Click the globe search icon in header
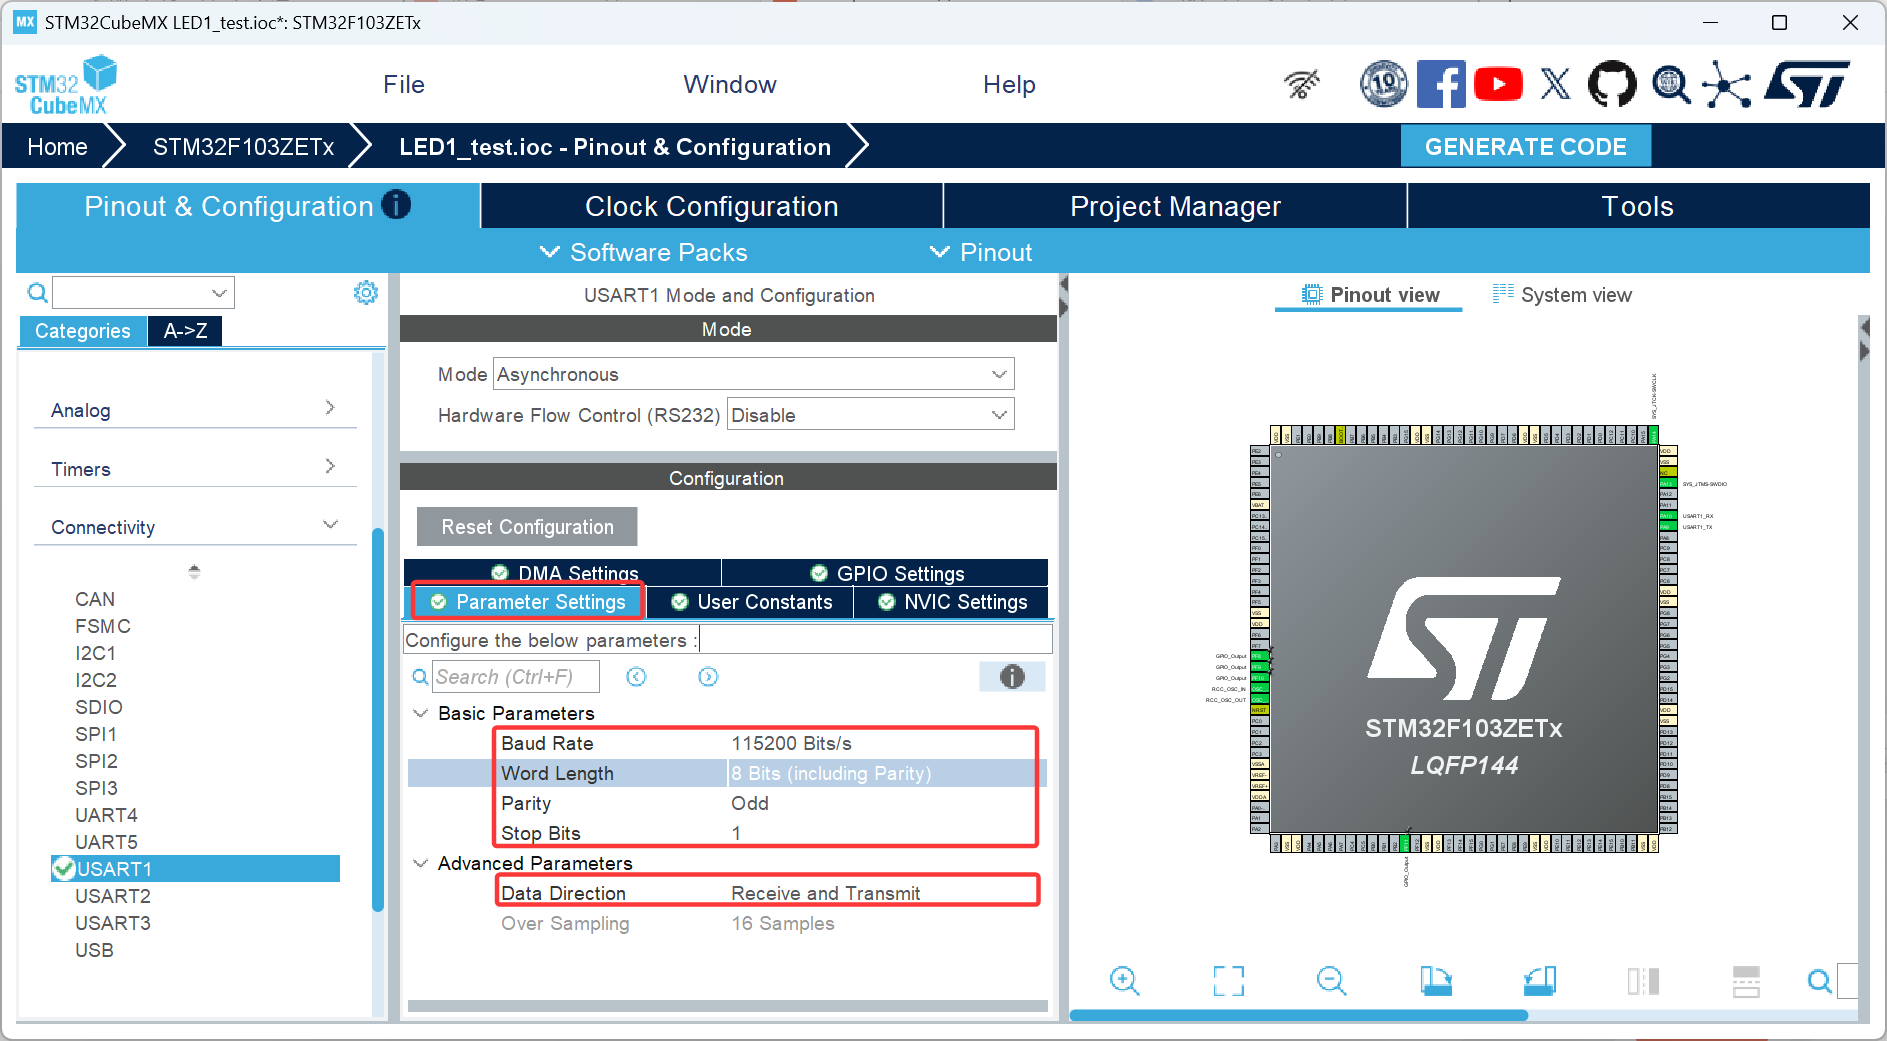This screenshot has width=1887, height=1041. [1670, 85]
